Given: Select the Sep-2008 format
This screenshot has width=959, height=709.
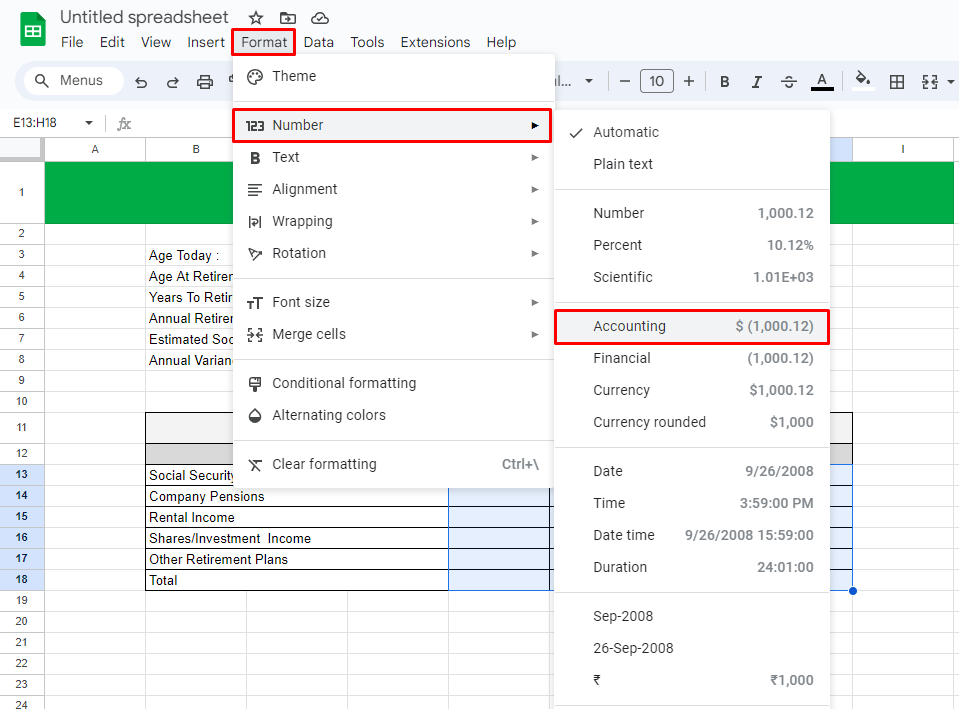Looking at the screenshot, I should pos(692,616).
